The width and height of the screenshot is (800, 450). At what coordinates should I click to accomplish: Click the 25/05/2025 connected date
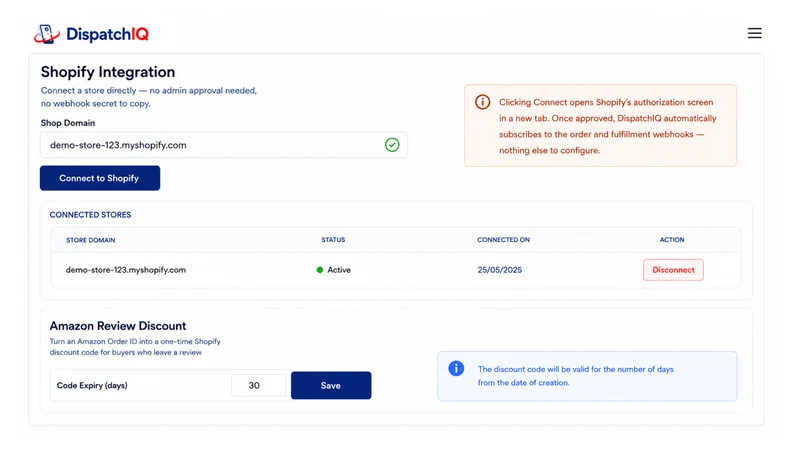[499, 270]
